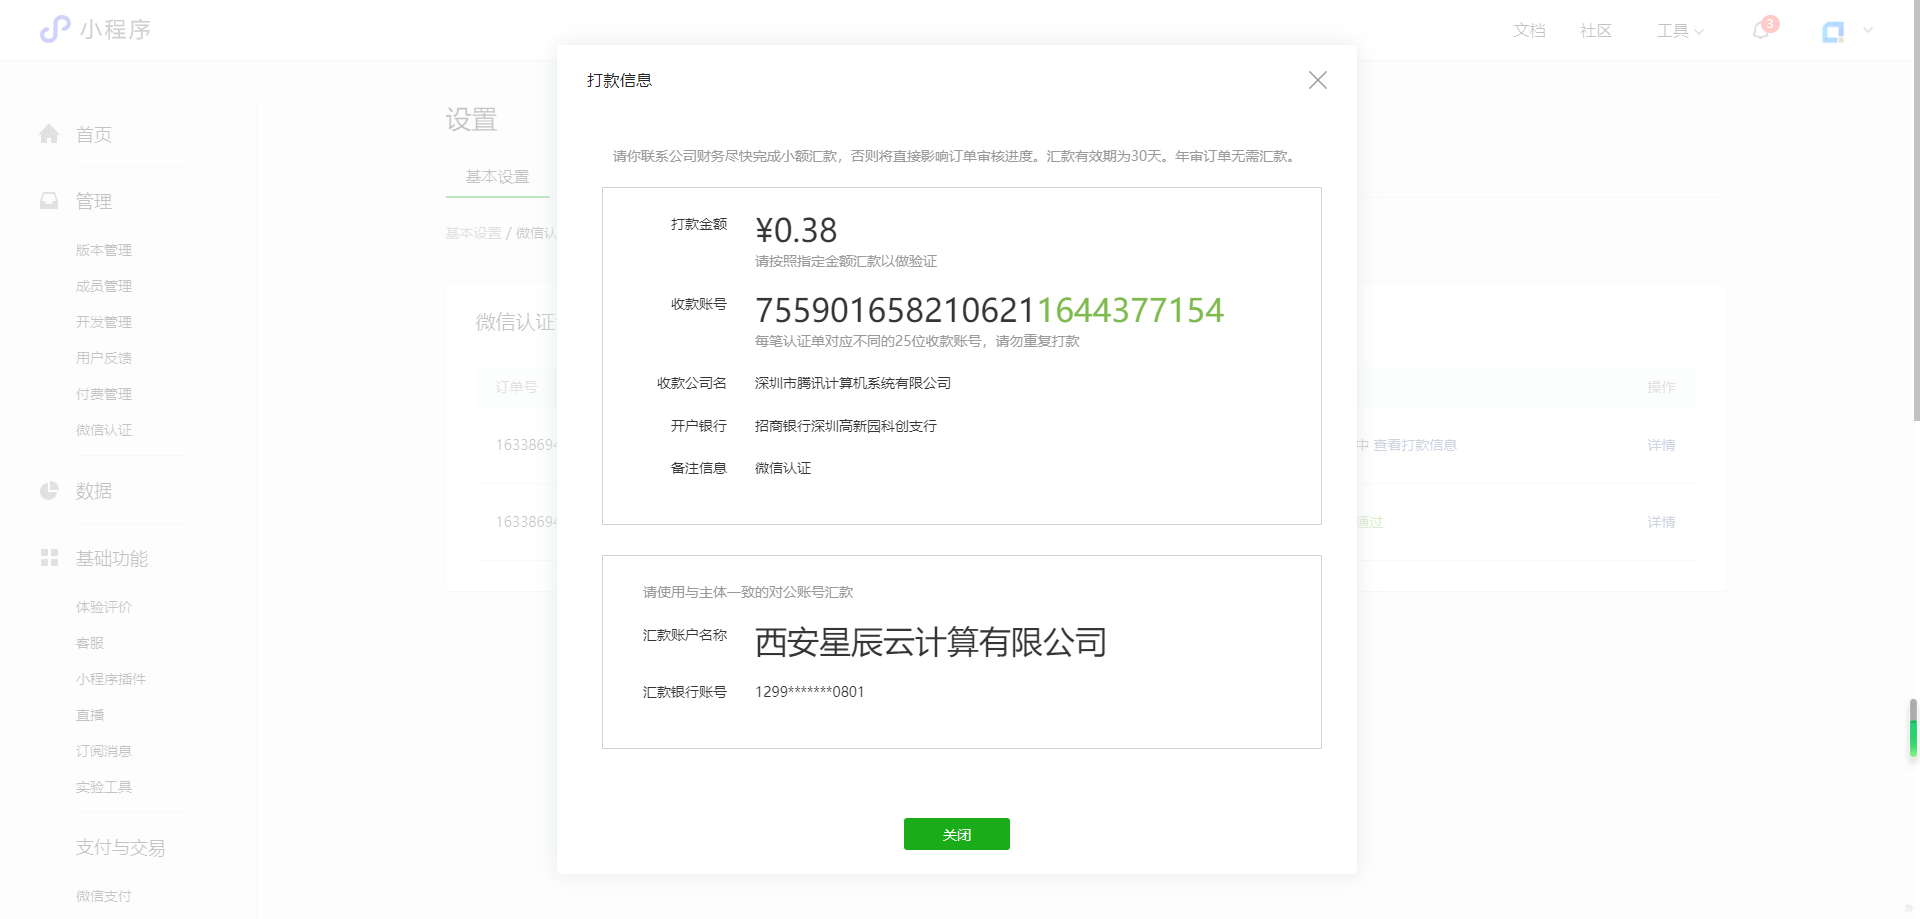Open 付费管理 in sidebar
Image resolution: width=1920 pixels, height=919 pixels.
[x=104, y=394]
